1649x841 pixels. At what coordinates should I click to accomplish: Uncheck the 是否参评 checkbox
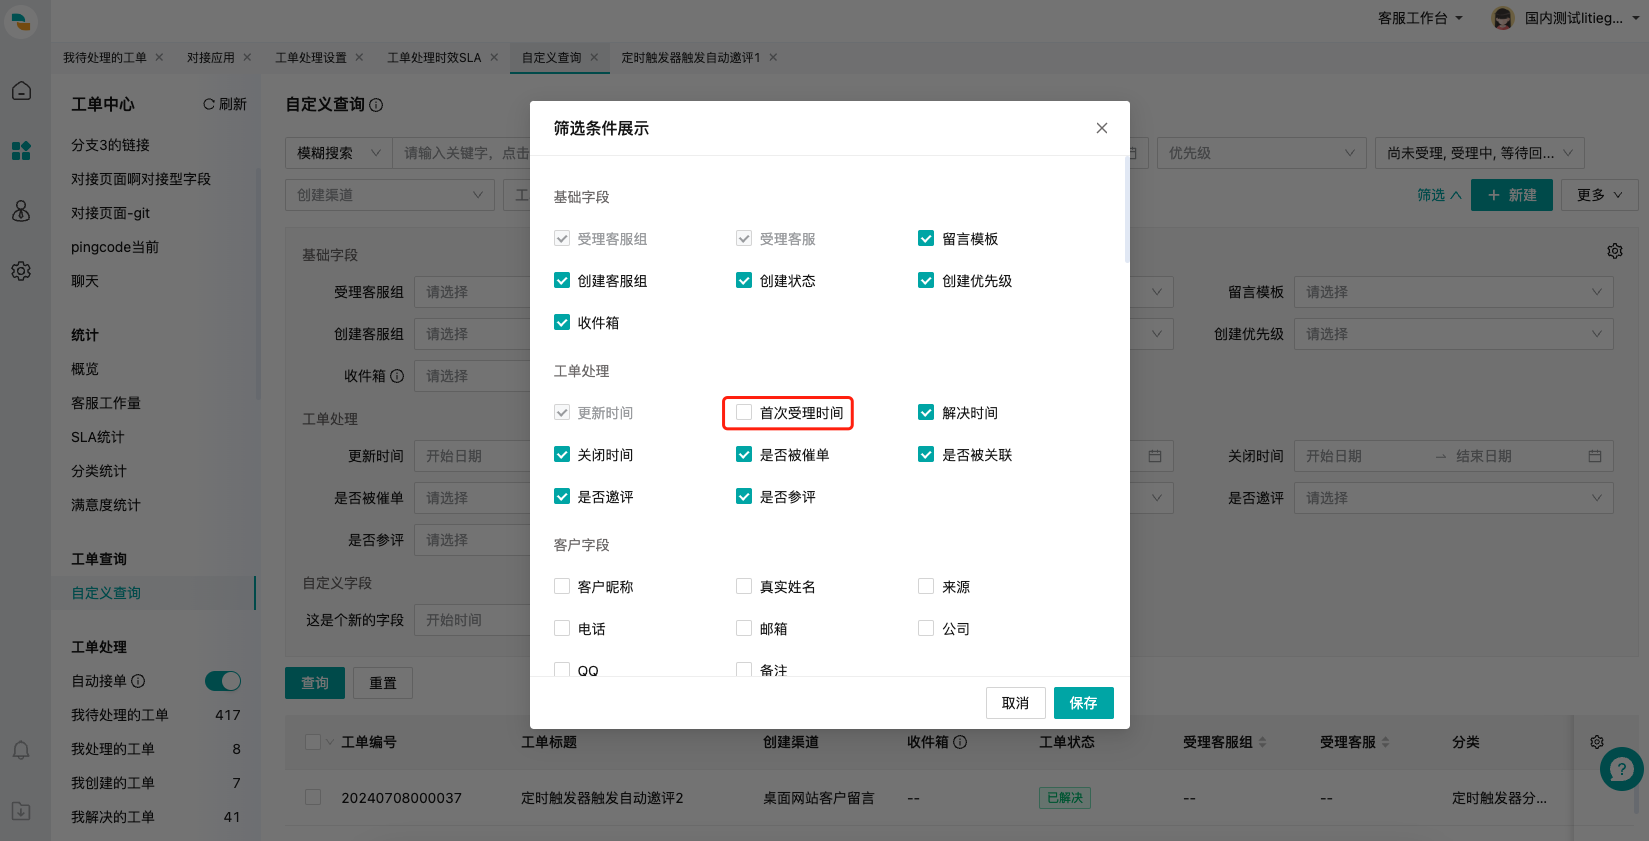click(x=744, y=496)
